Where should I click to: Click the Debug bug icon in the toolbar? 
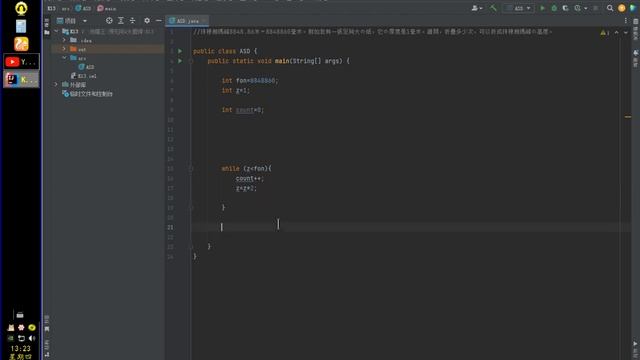[554, 8]
